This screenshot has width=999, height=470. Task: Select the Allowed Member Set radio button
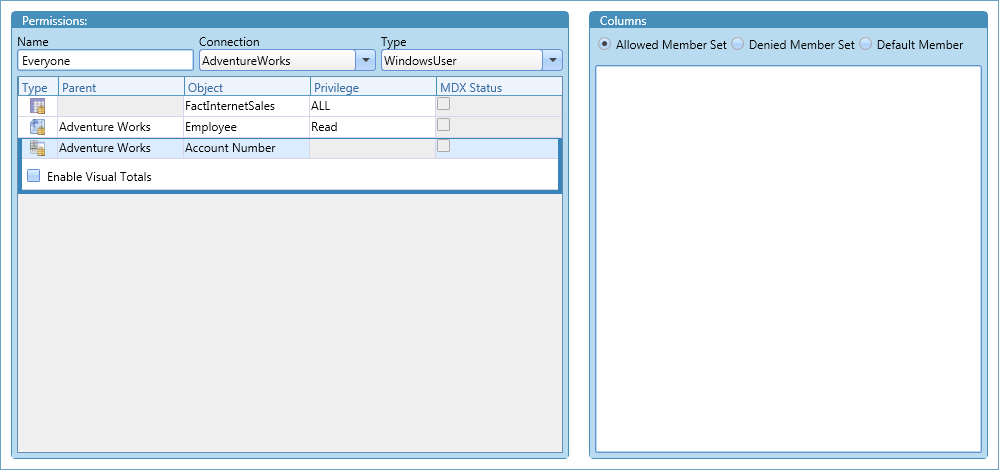[x=605, y=44]
